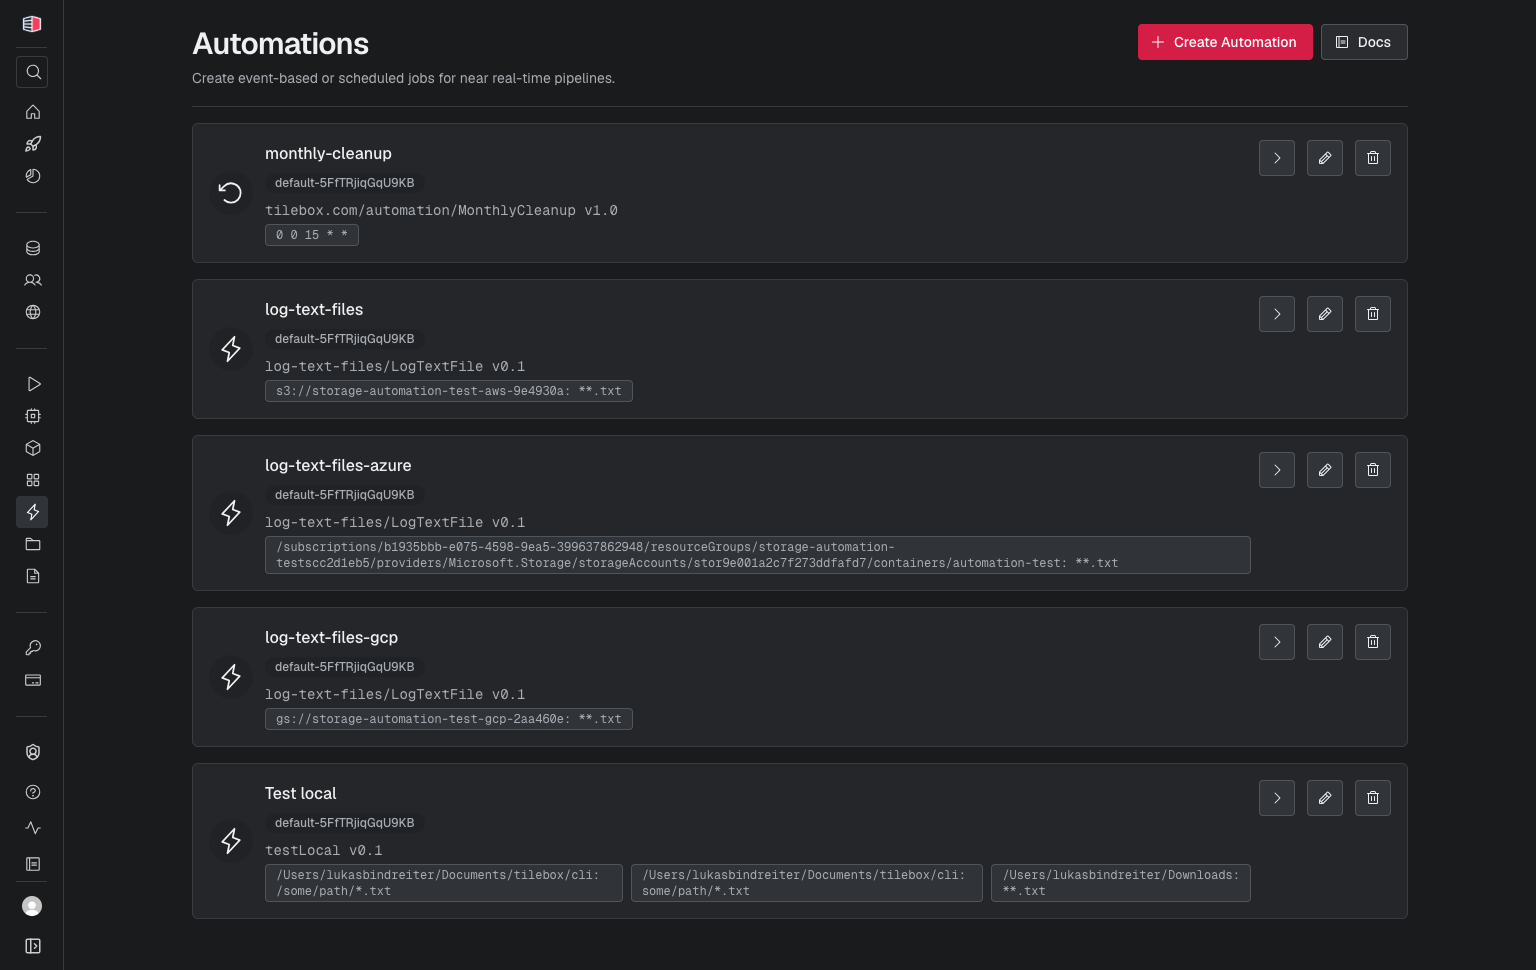Open the people/team icon in sidebar
This screenshot has width=1536, height=970.
[32, 280]
